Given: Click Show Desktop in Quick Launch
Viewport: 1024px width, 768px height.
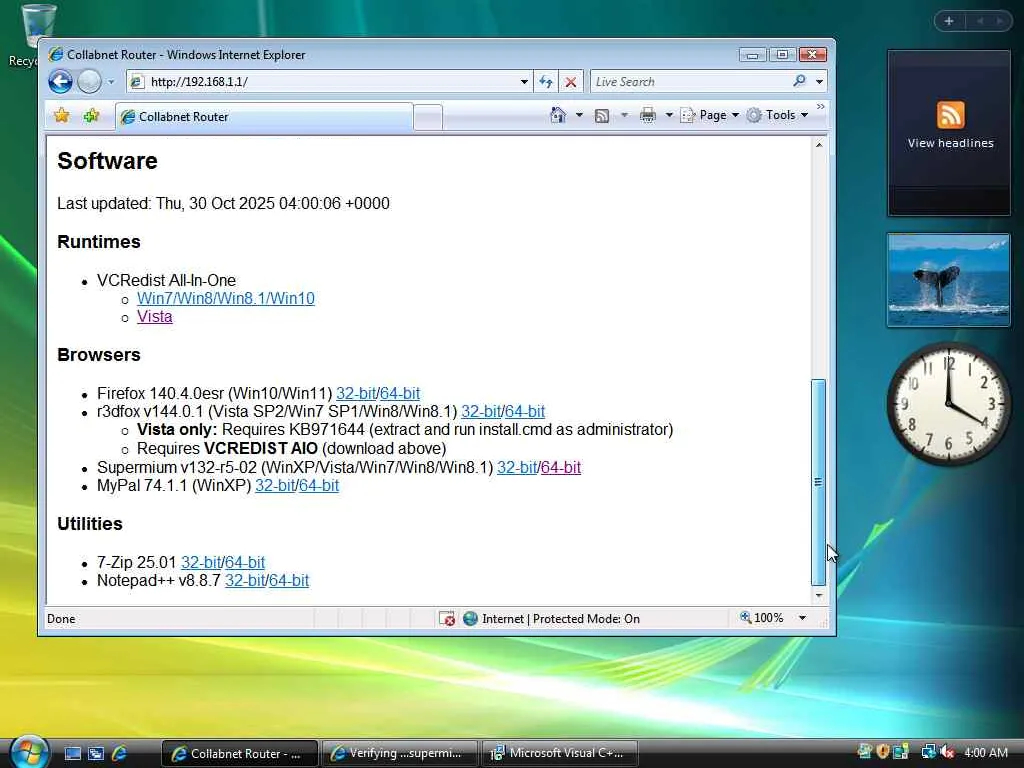Looking at the screenshot, I should 72,754.
